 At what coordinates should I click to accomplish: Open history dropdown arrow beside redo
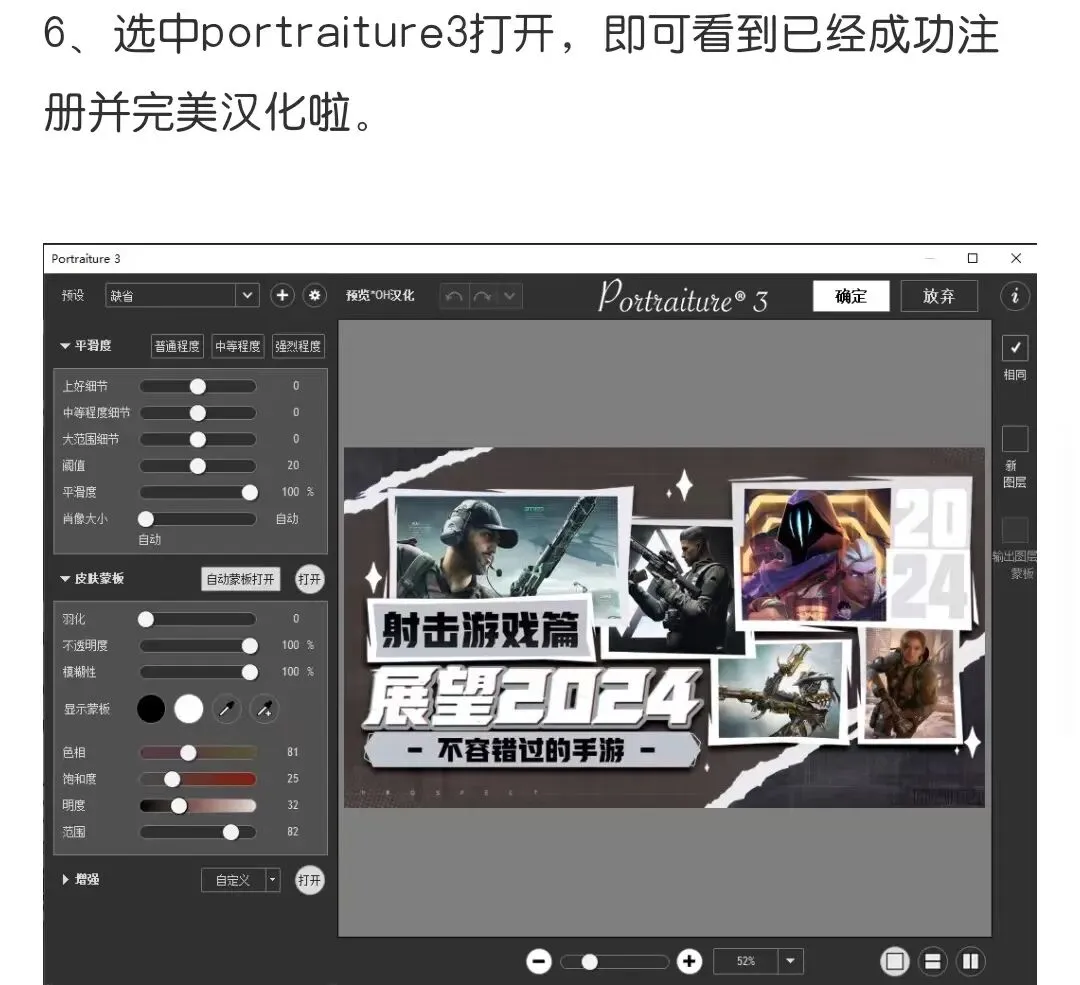click(509, 296)
